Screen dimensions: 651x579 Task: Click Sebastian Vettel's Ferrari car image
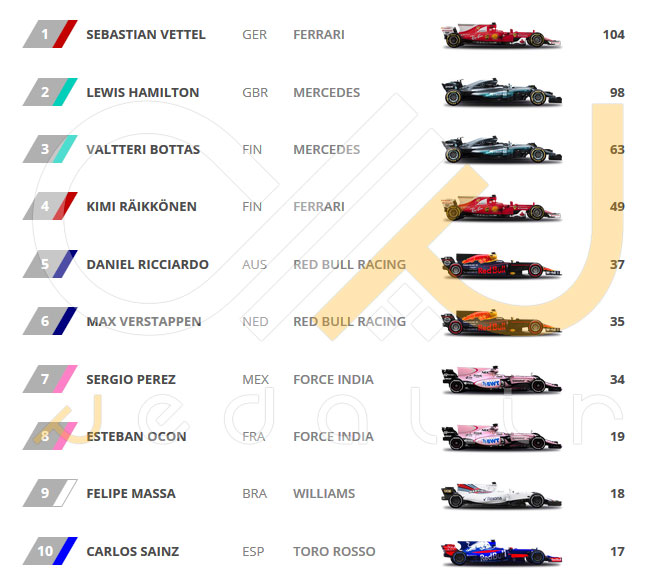pos(501,35)
